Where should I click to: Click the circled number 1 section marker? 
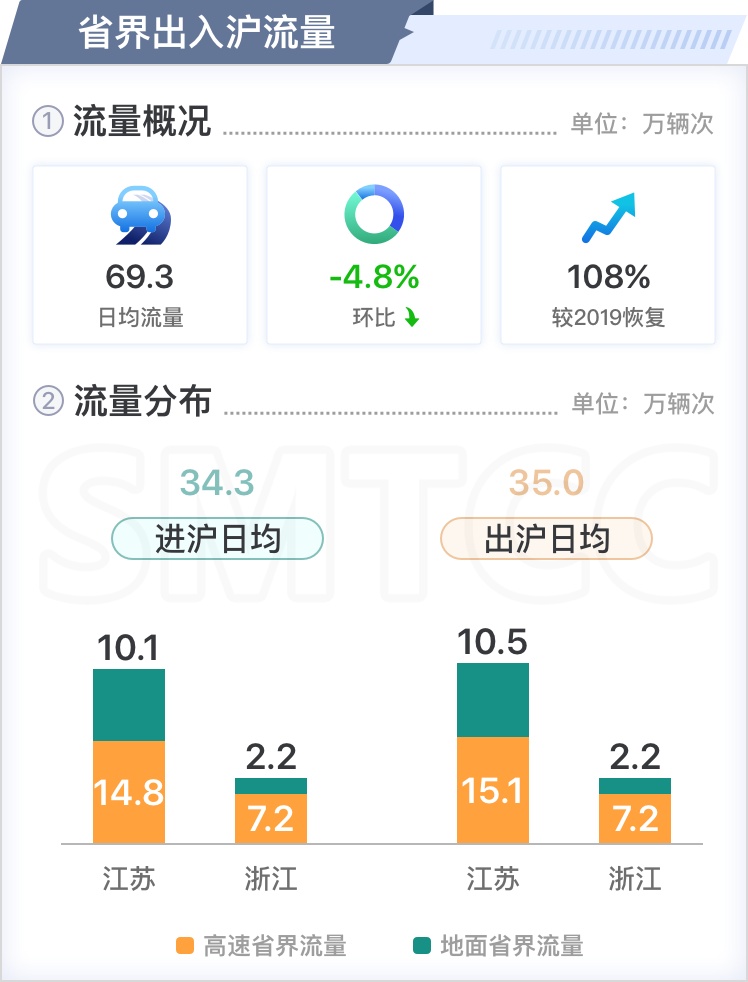tap(48, 121)
